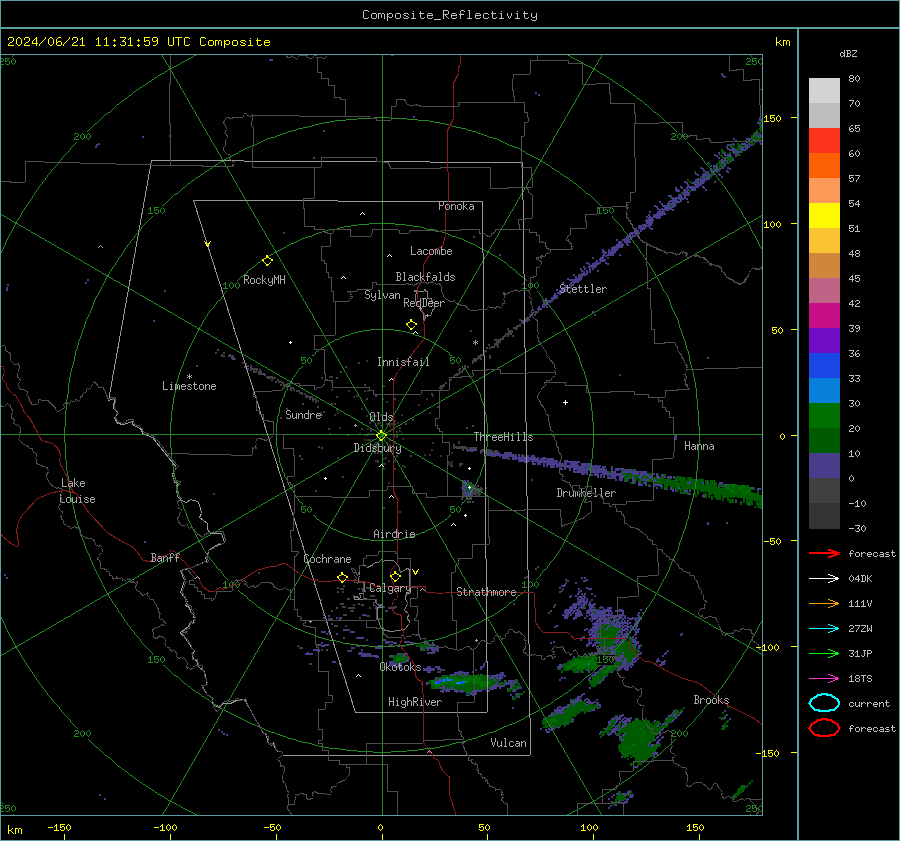Click the Ponoka city label
This screenshot has width=900, height=841.
[x=456, y=206]
